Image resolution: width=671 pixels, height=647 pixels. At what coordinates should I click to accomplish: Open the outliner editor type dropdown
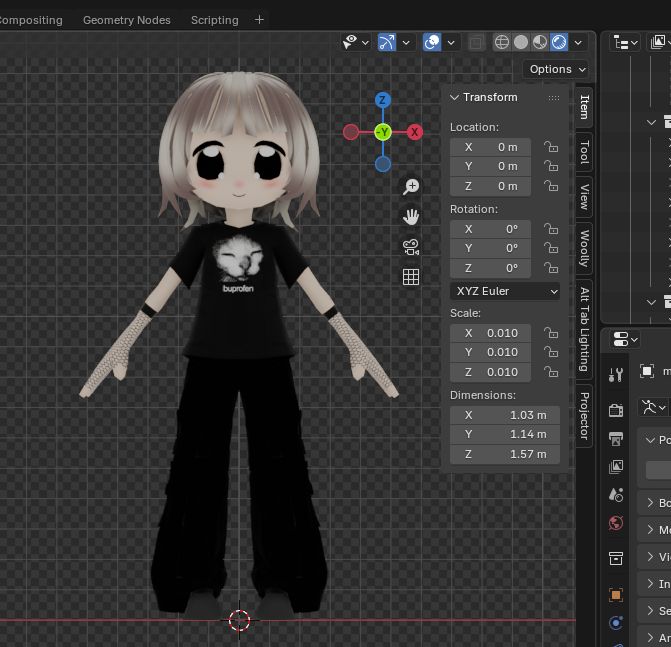click(625, 42)
